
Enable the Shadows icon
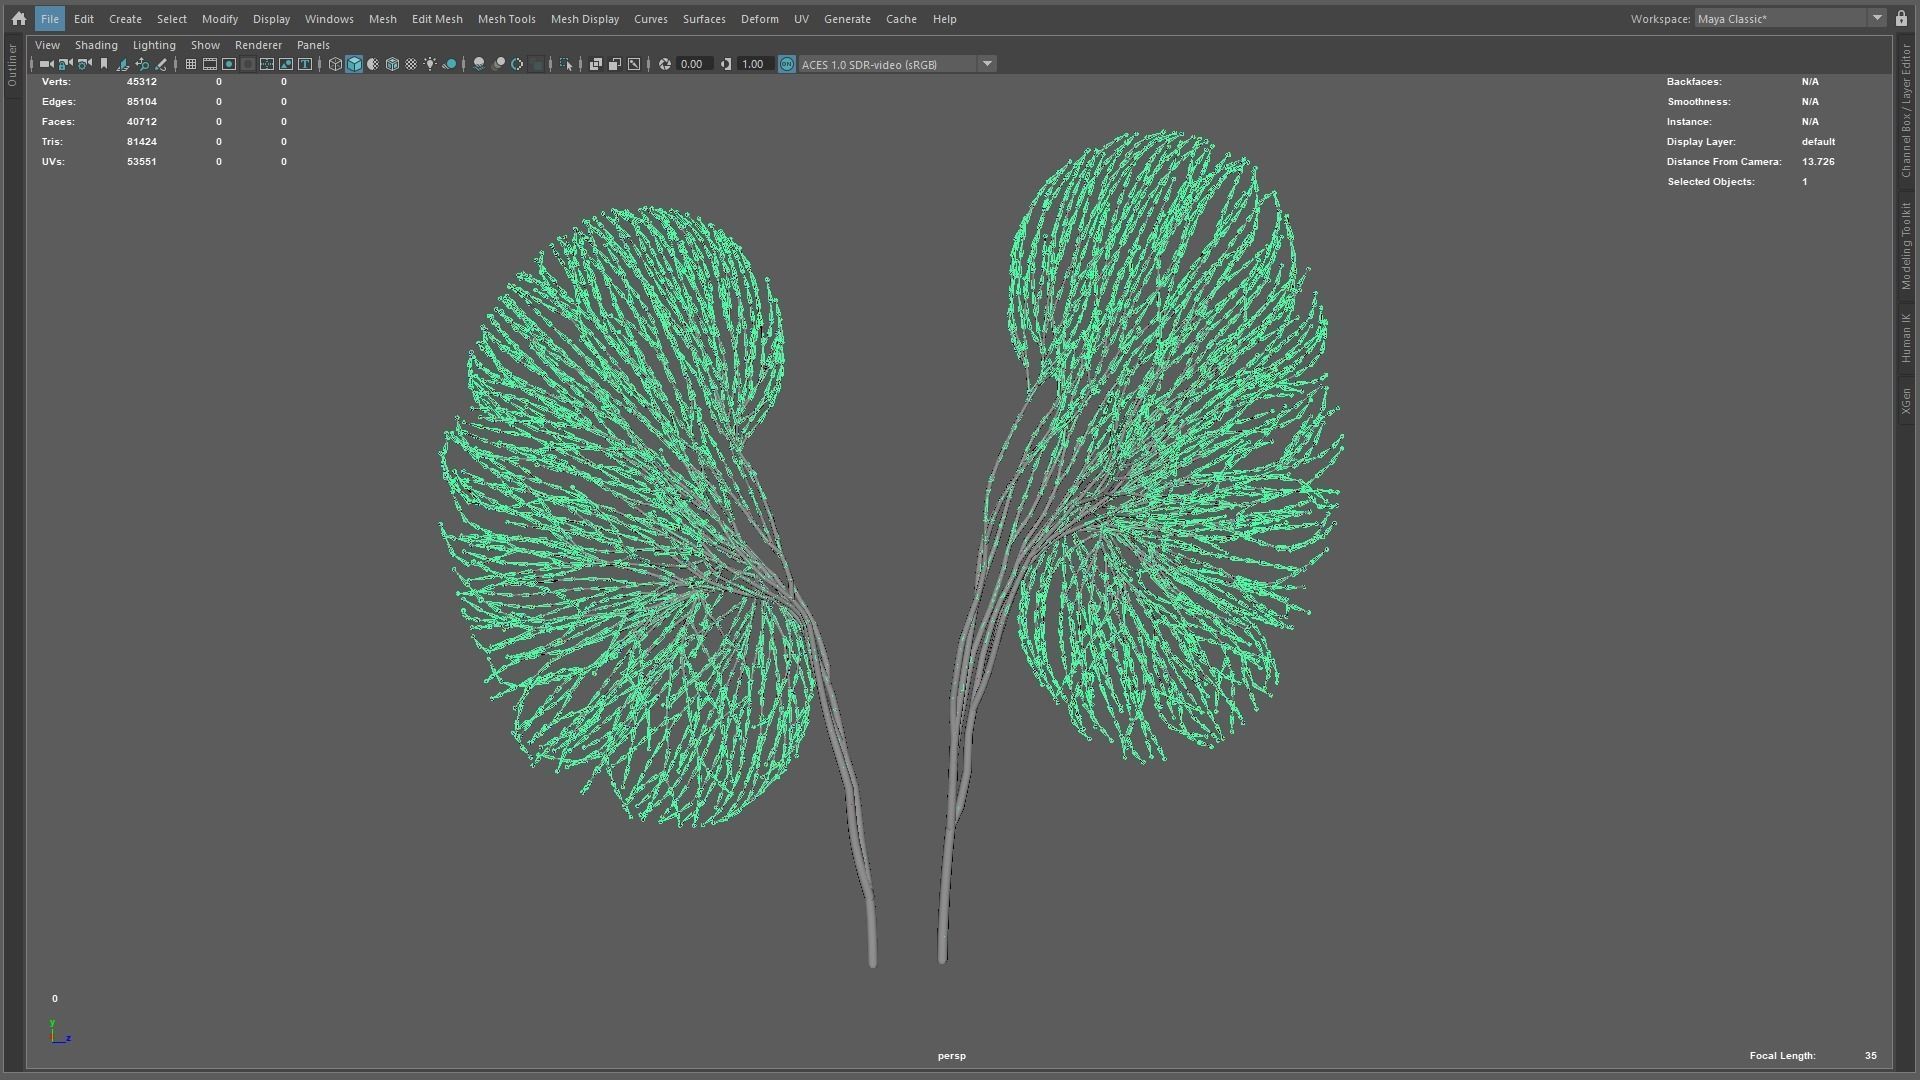pyautogui.click(x=450, y=64)
